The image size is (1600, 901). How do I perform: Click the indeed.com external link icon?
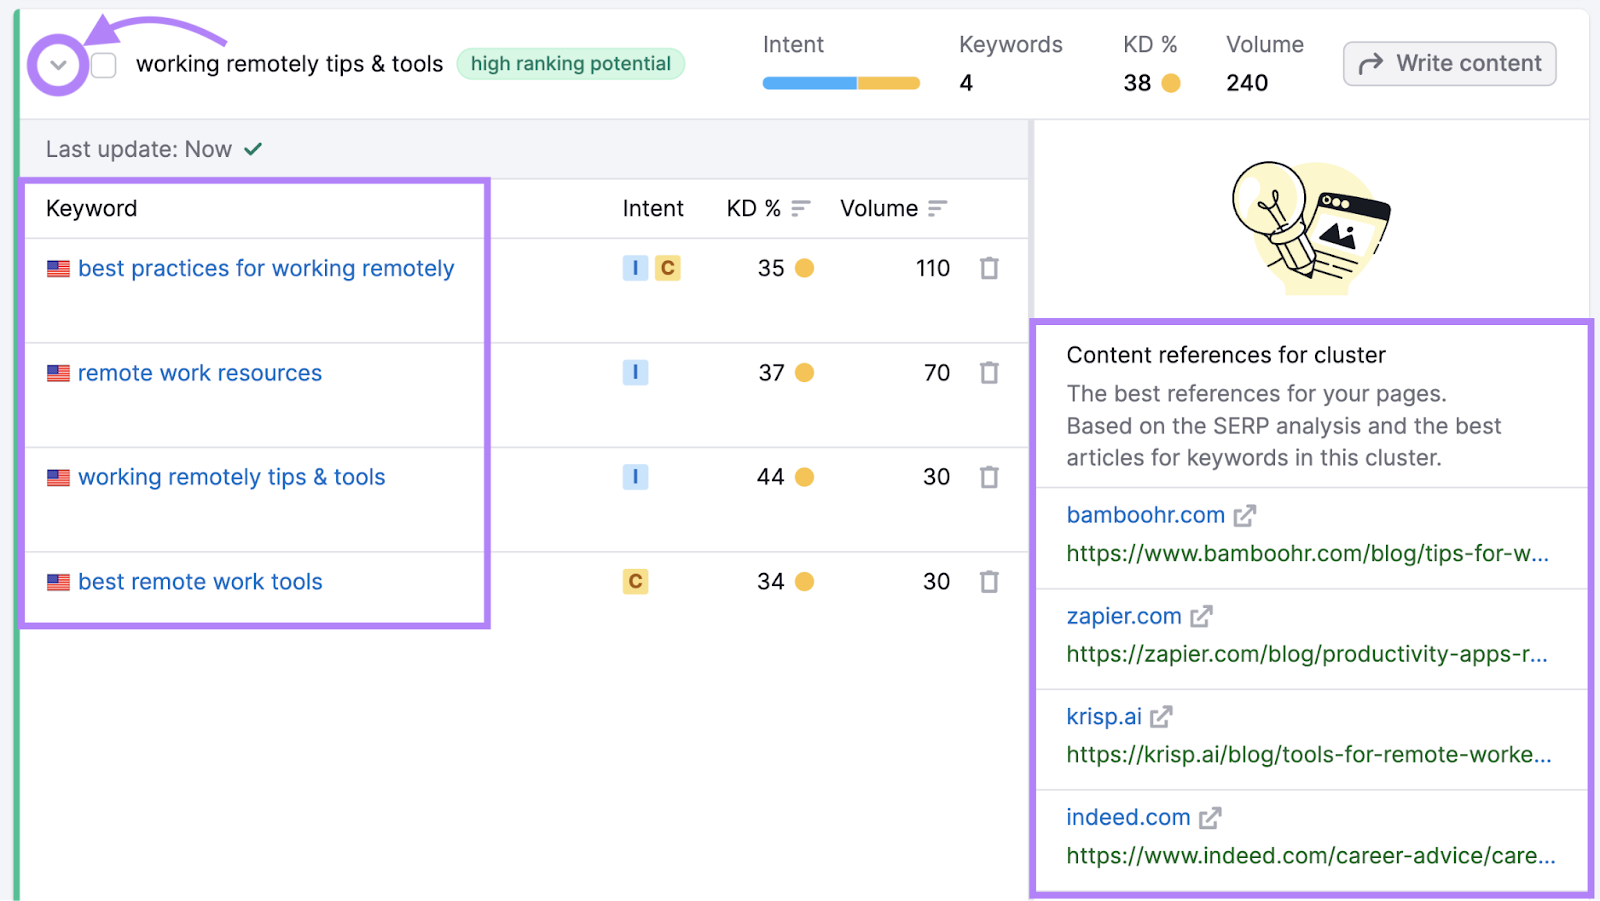(1210, 818)
